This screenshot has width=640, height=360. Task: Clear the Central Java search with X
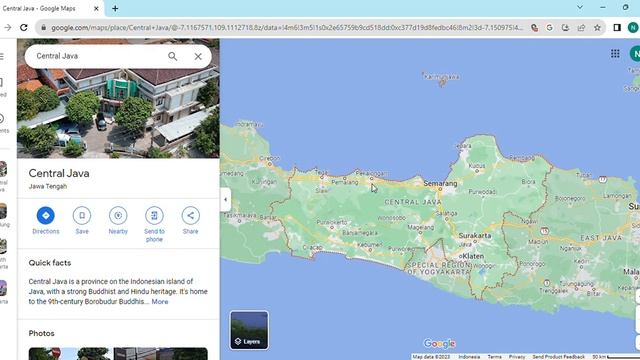(x=198, y=56)
